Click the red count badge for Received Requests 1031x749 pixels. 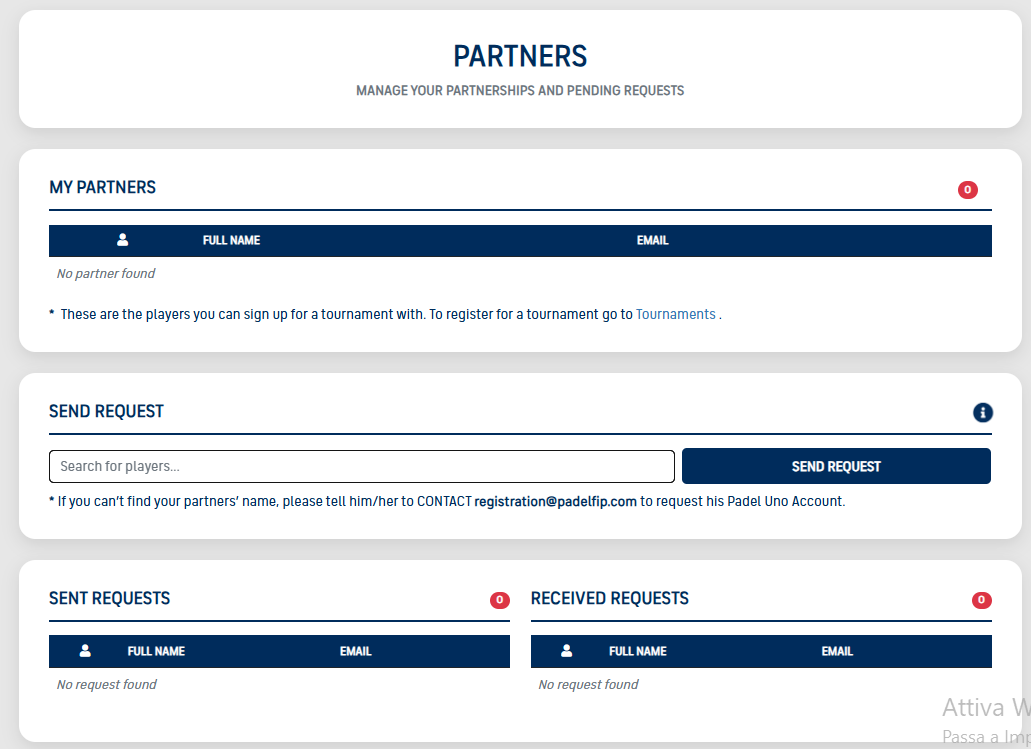(981, 600)
